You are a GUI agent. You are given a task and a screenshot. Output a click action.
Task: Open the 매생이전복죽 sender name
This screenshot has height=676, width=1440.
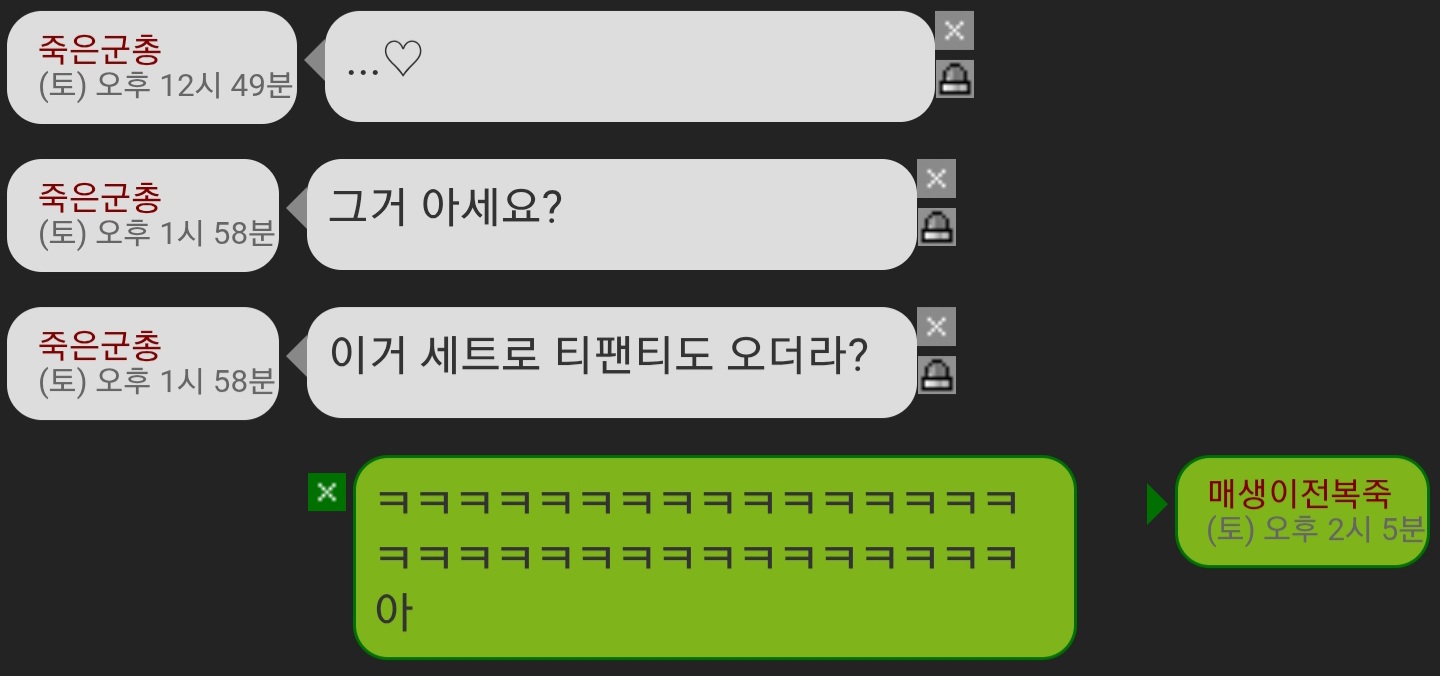click(1300, 493)
